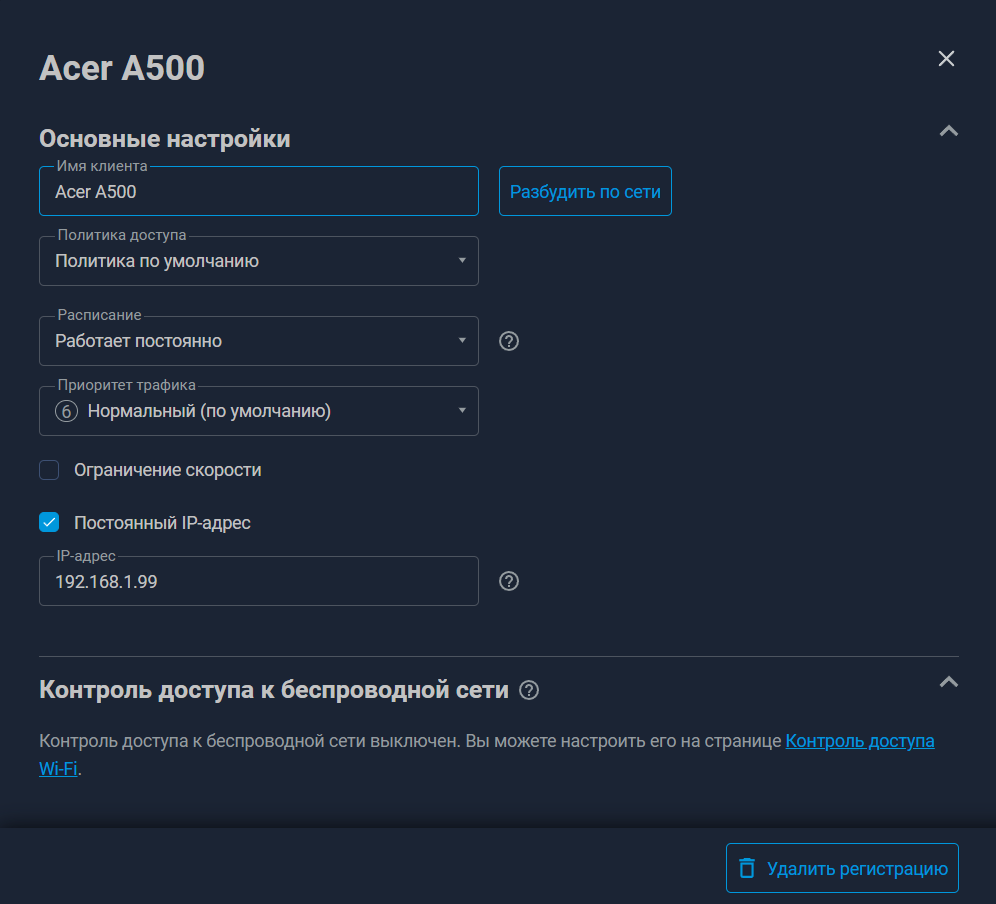Screen dimensions: 996x904
Task: Click the Acer A500 dialog title
Action: point(122,68)
